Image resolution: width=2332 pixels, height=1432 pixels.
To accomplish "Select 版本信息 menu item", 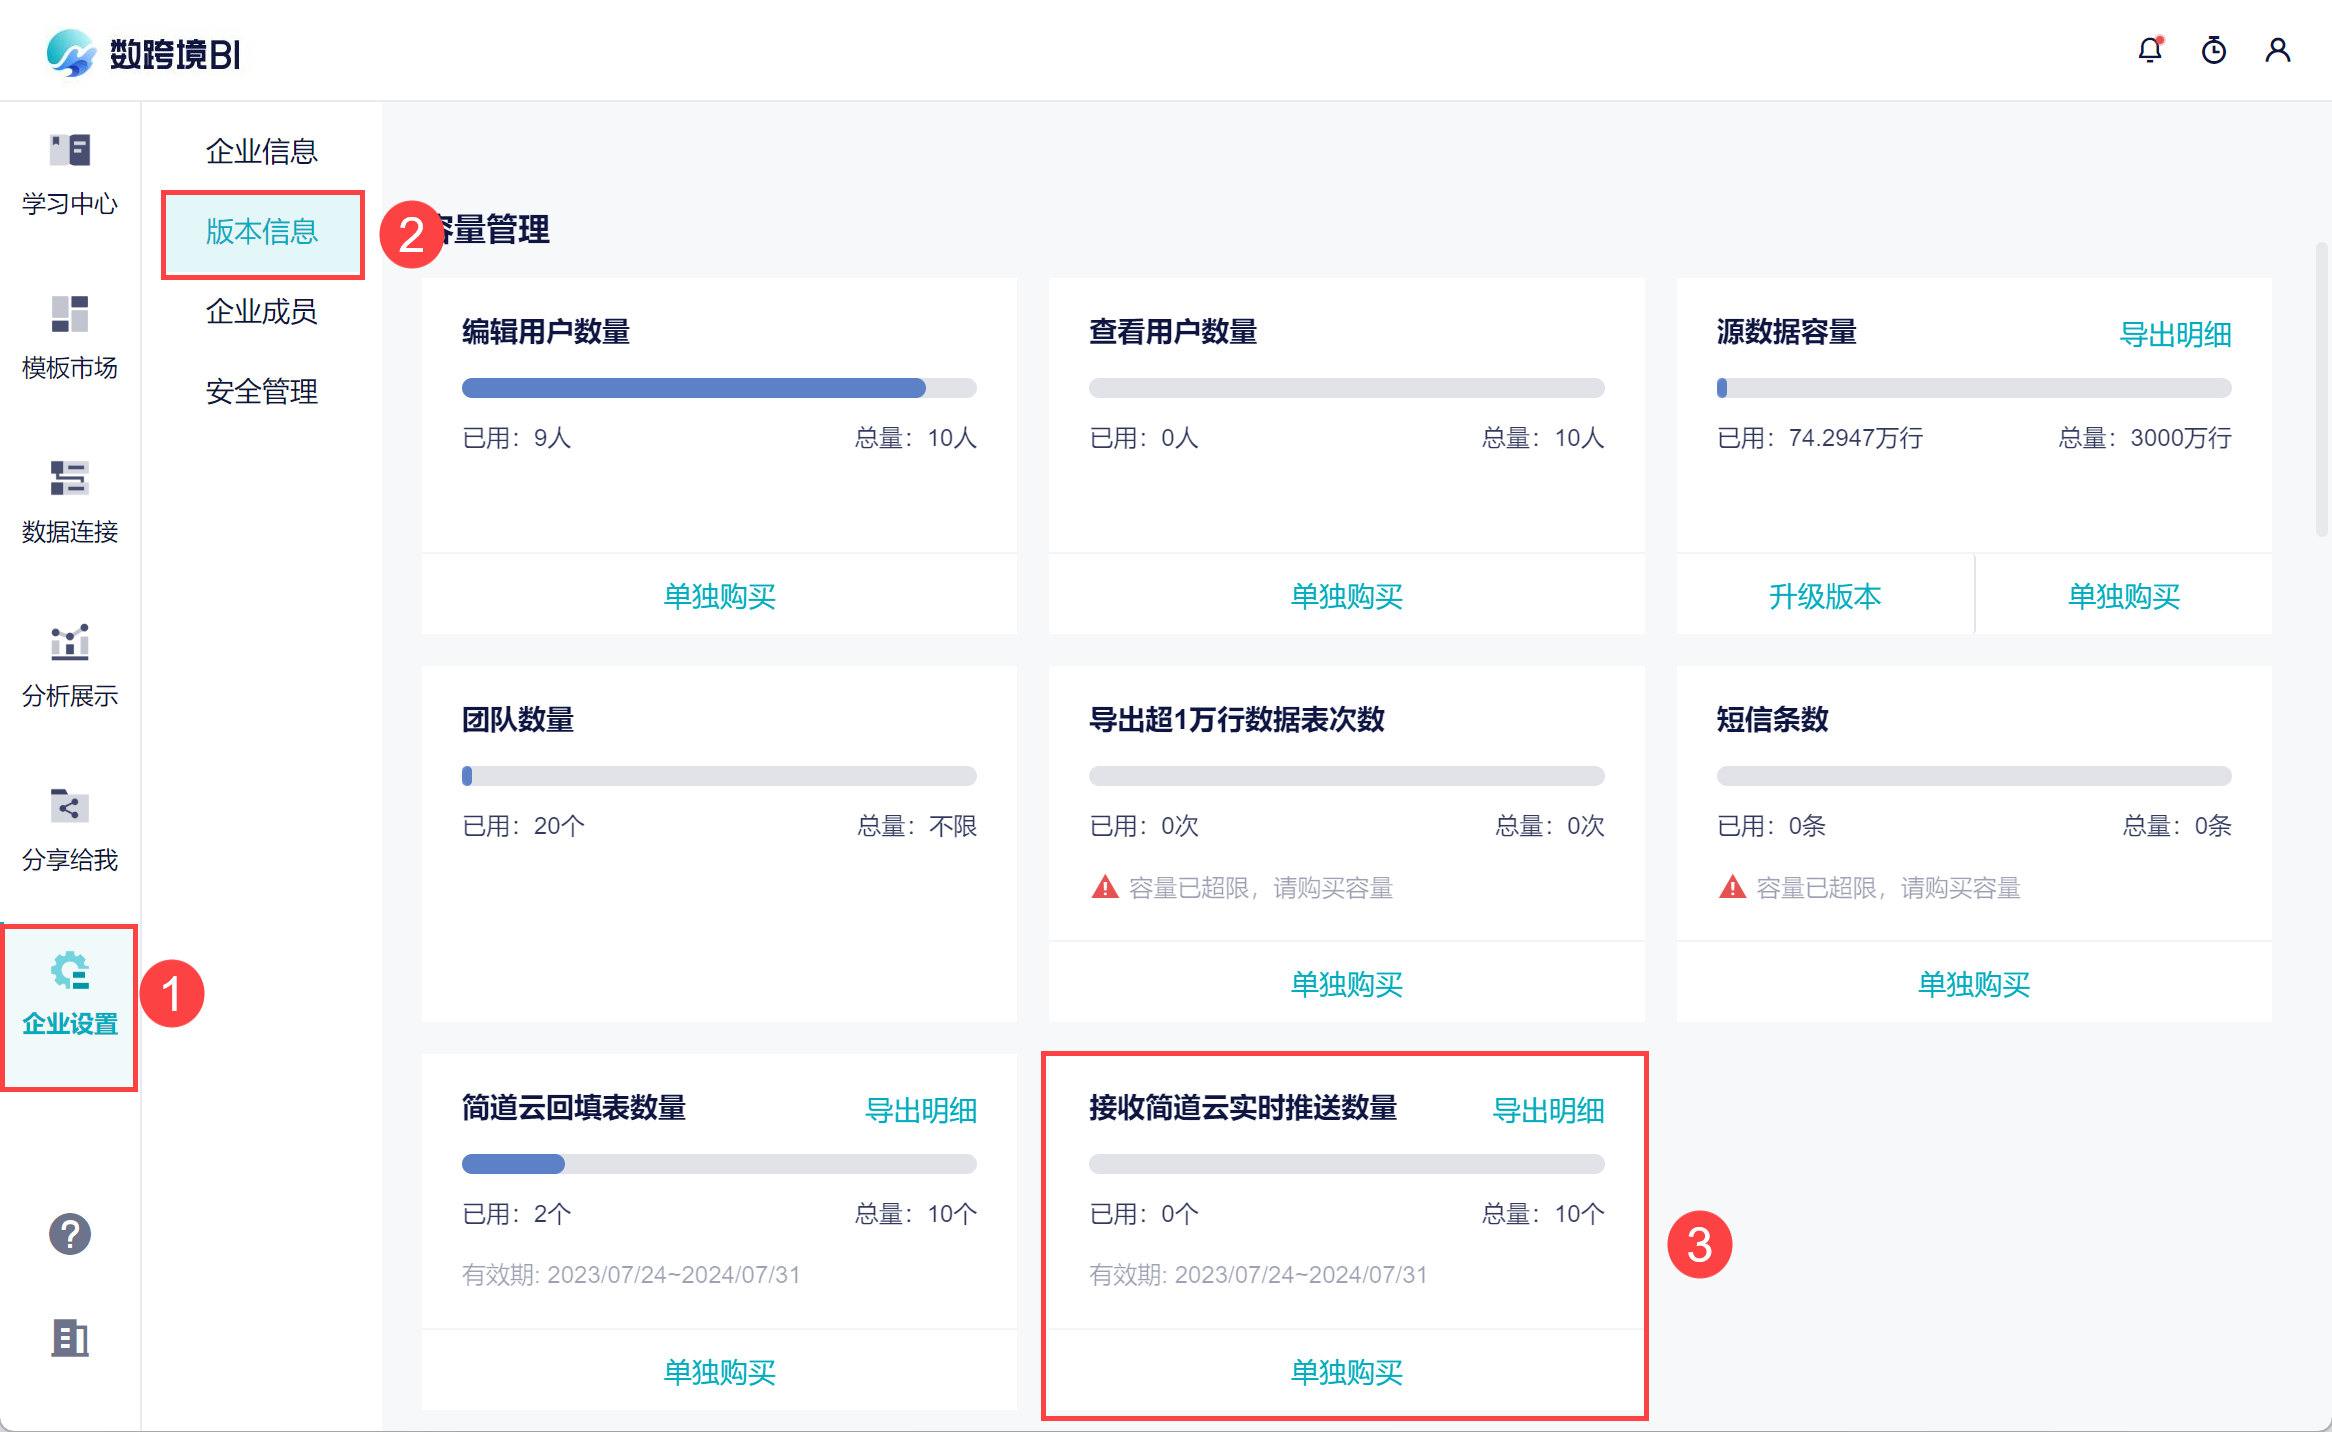I will click(262, 232).
